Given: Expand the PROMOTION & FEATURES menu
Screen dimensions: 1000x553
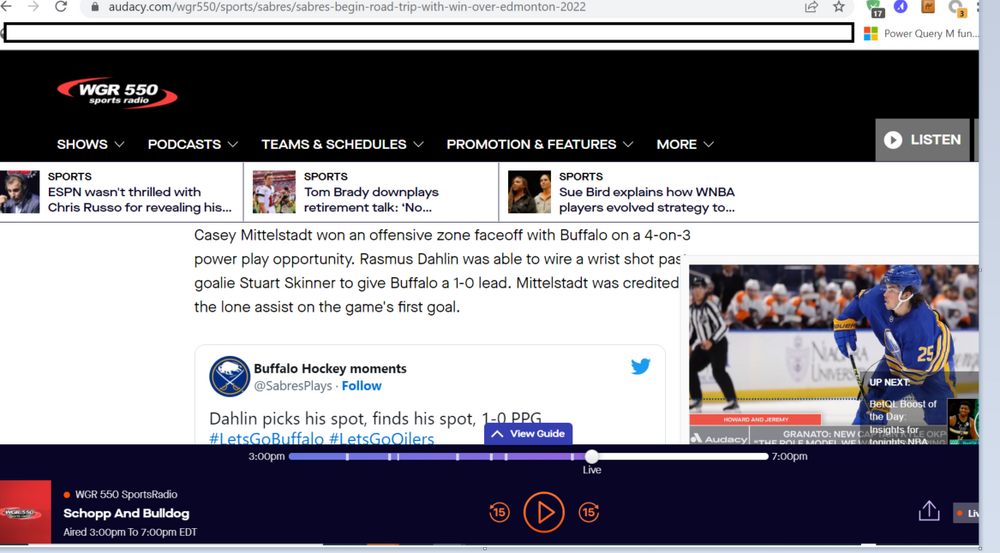Looking at the screenshot, I should 540,144.
